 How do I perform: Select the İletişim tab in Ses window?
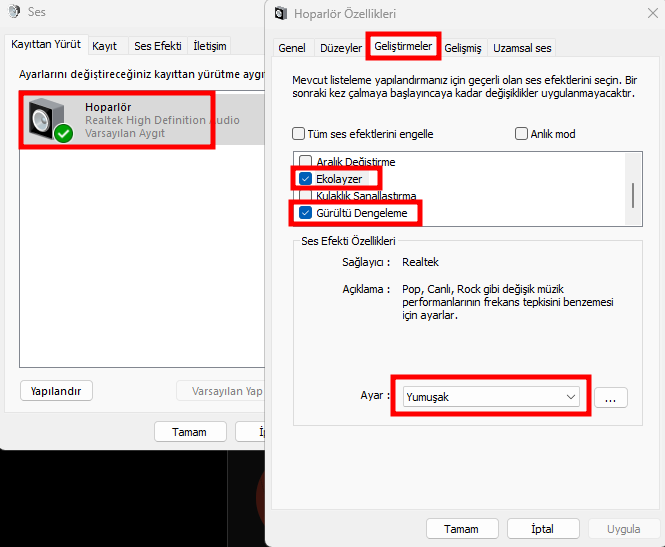pos(210,46)
